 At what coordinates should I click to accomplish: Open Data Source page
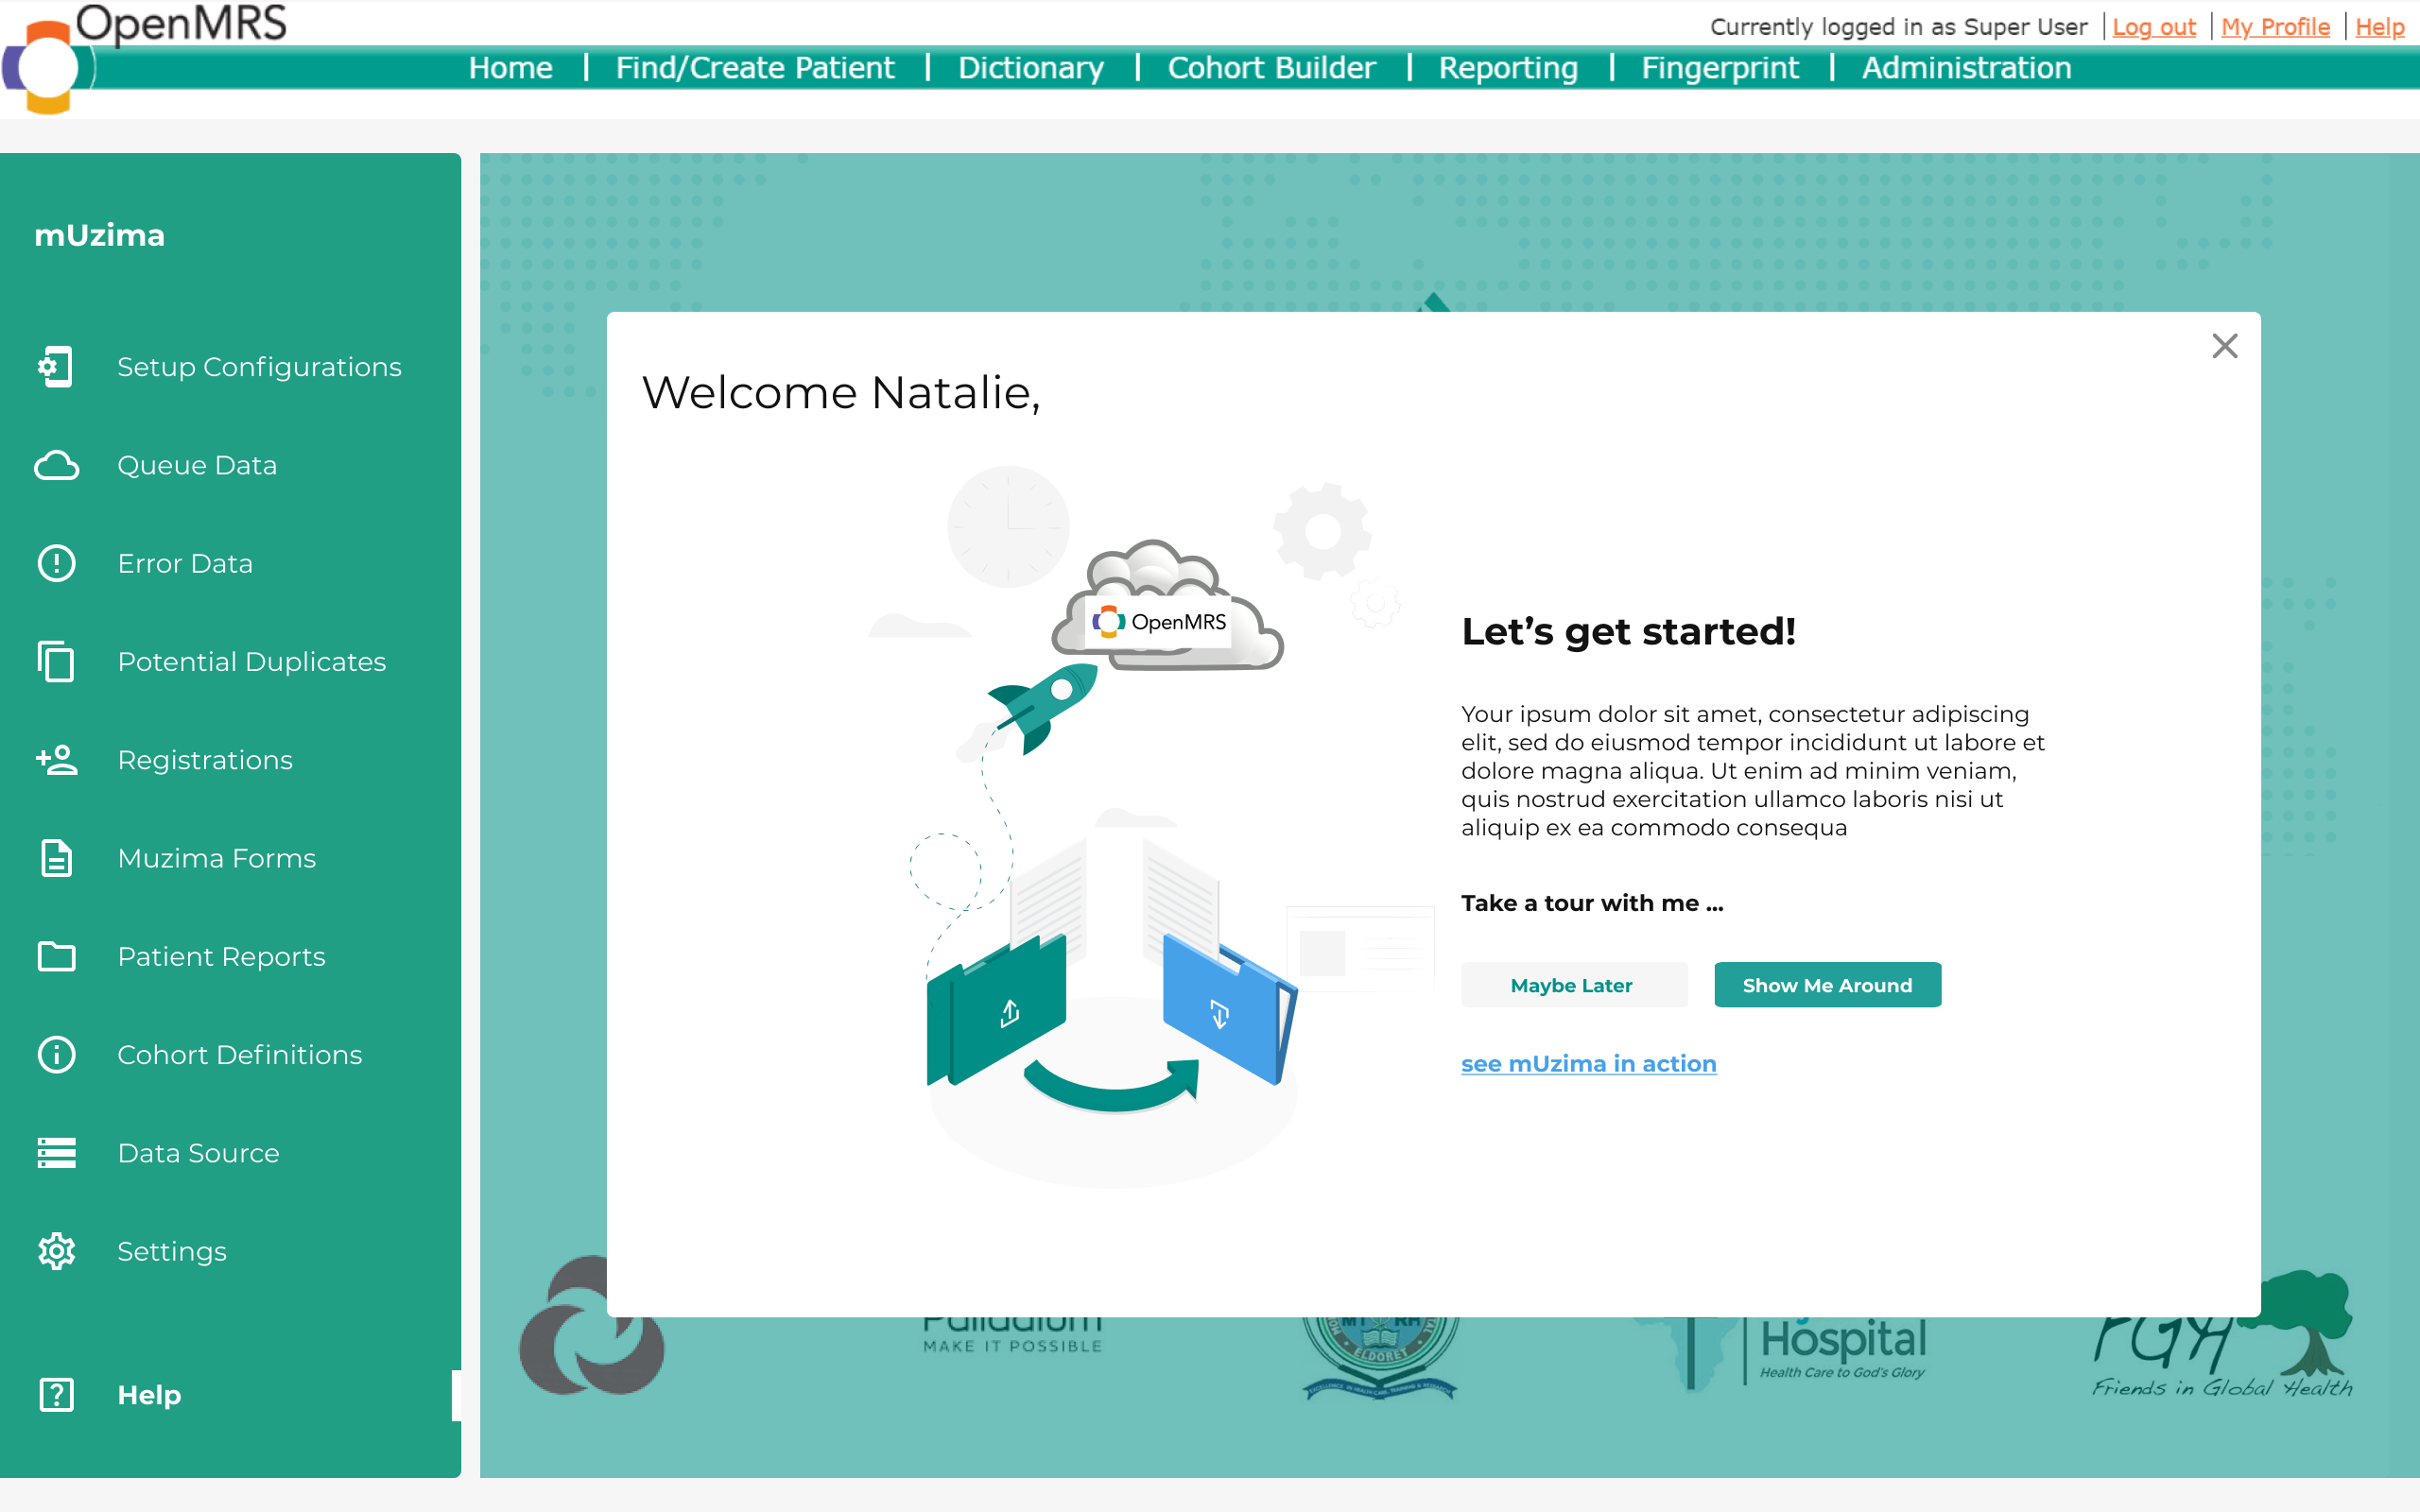tap(230, 1152)
